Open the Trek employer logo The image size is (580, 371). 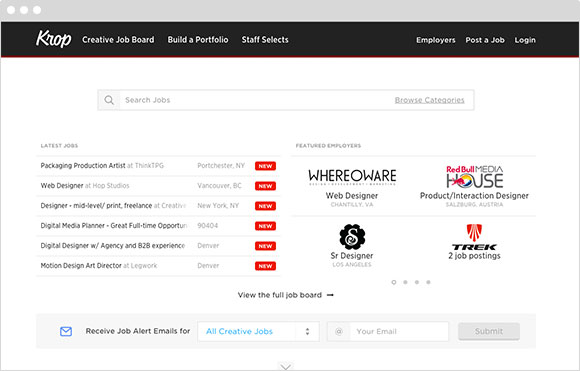coord(474,237)
